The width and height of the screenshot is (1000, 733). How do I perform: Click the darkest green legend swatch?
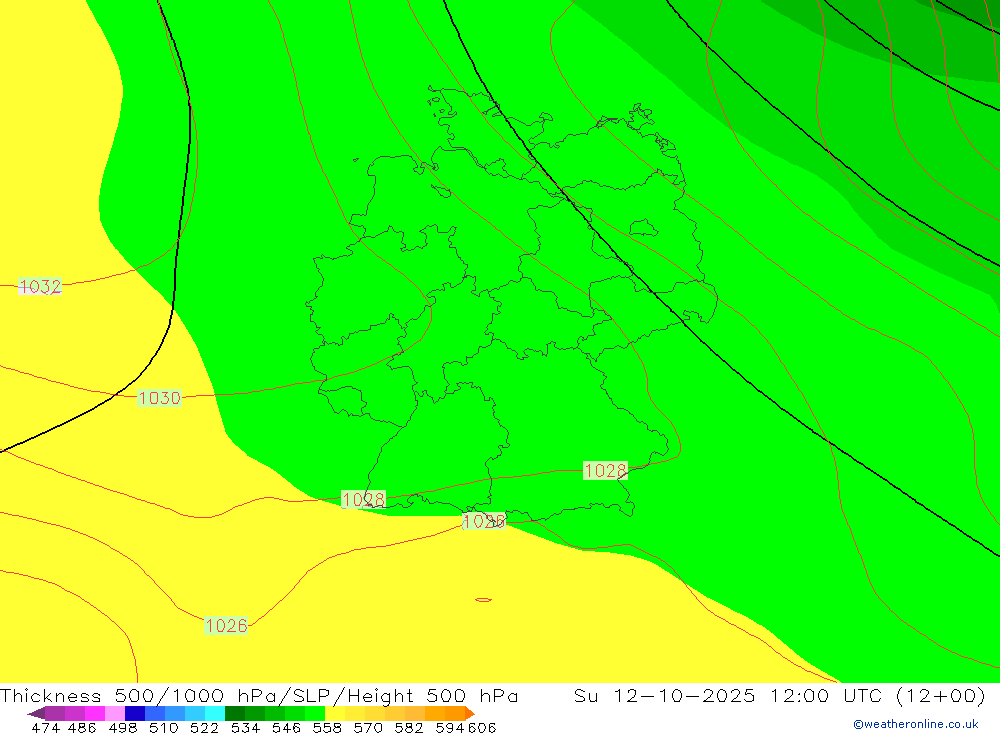[235, 713]
